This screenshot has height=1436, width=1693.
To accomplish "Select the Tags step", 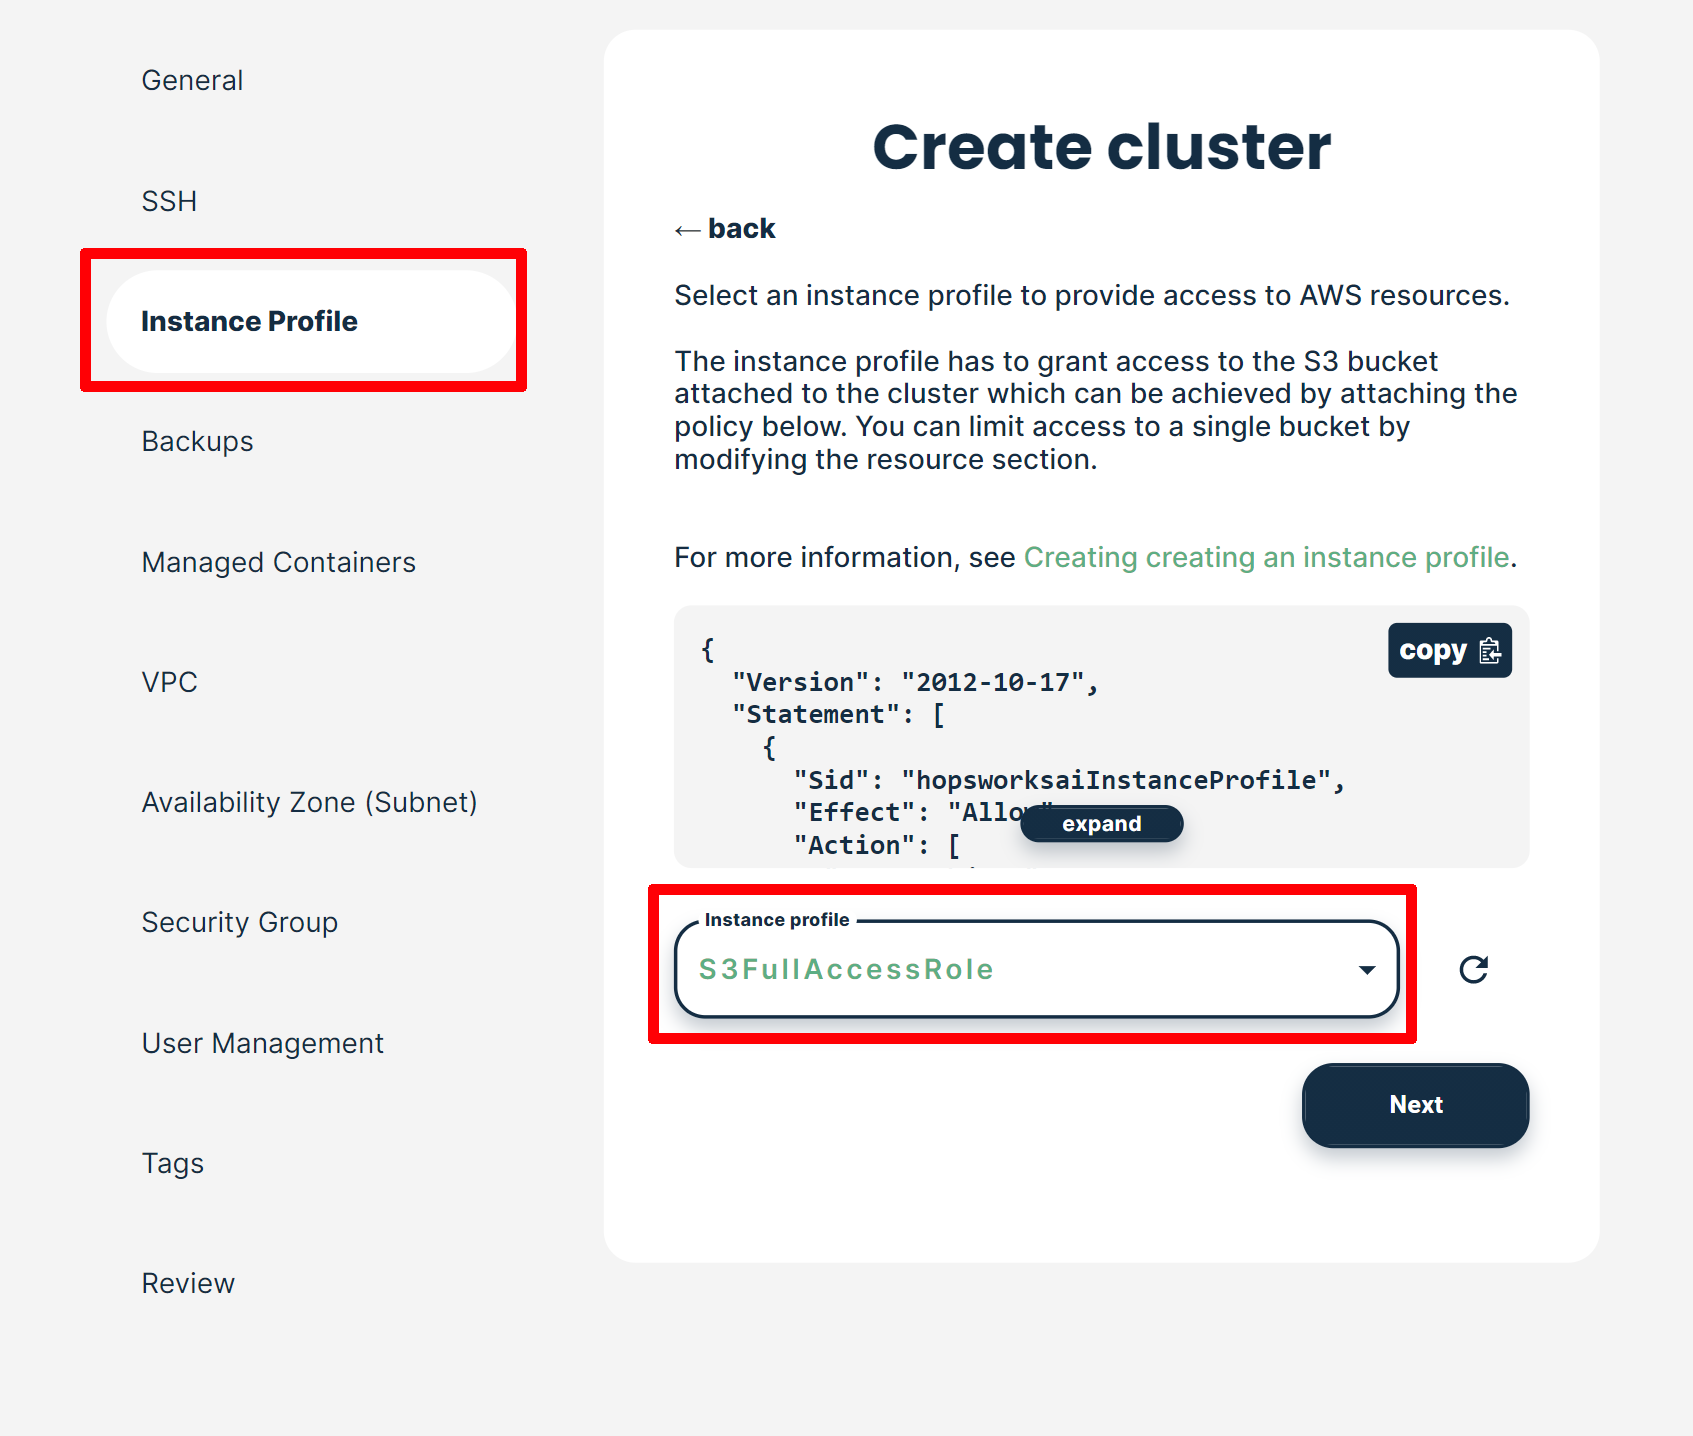I will 172,1163.
